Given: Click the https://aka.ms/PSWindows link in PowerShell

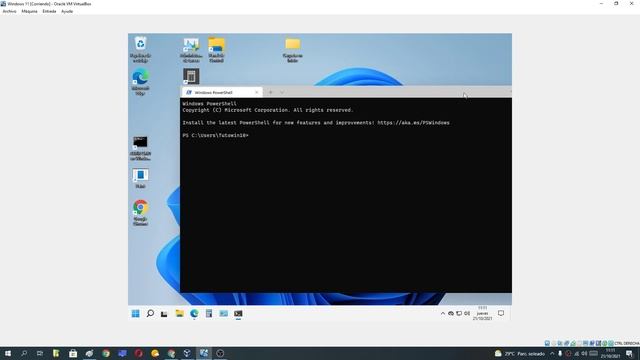Looking at the screenshot, I should [x=413, y=123].
